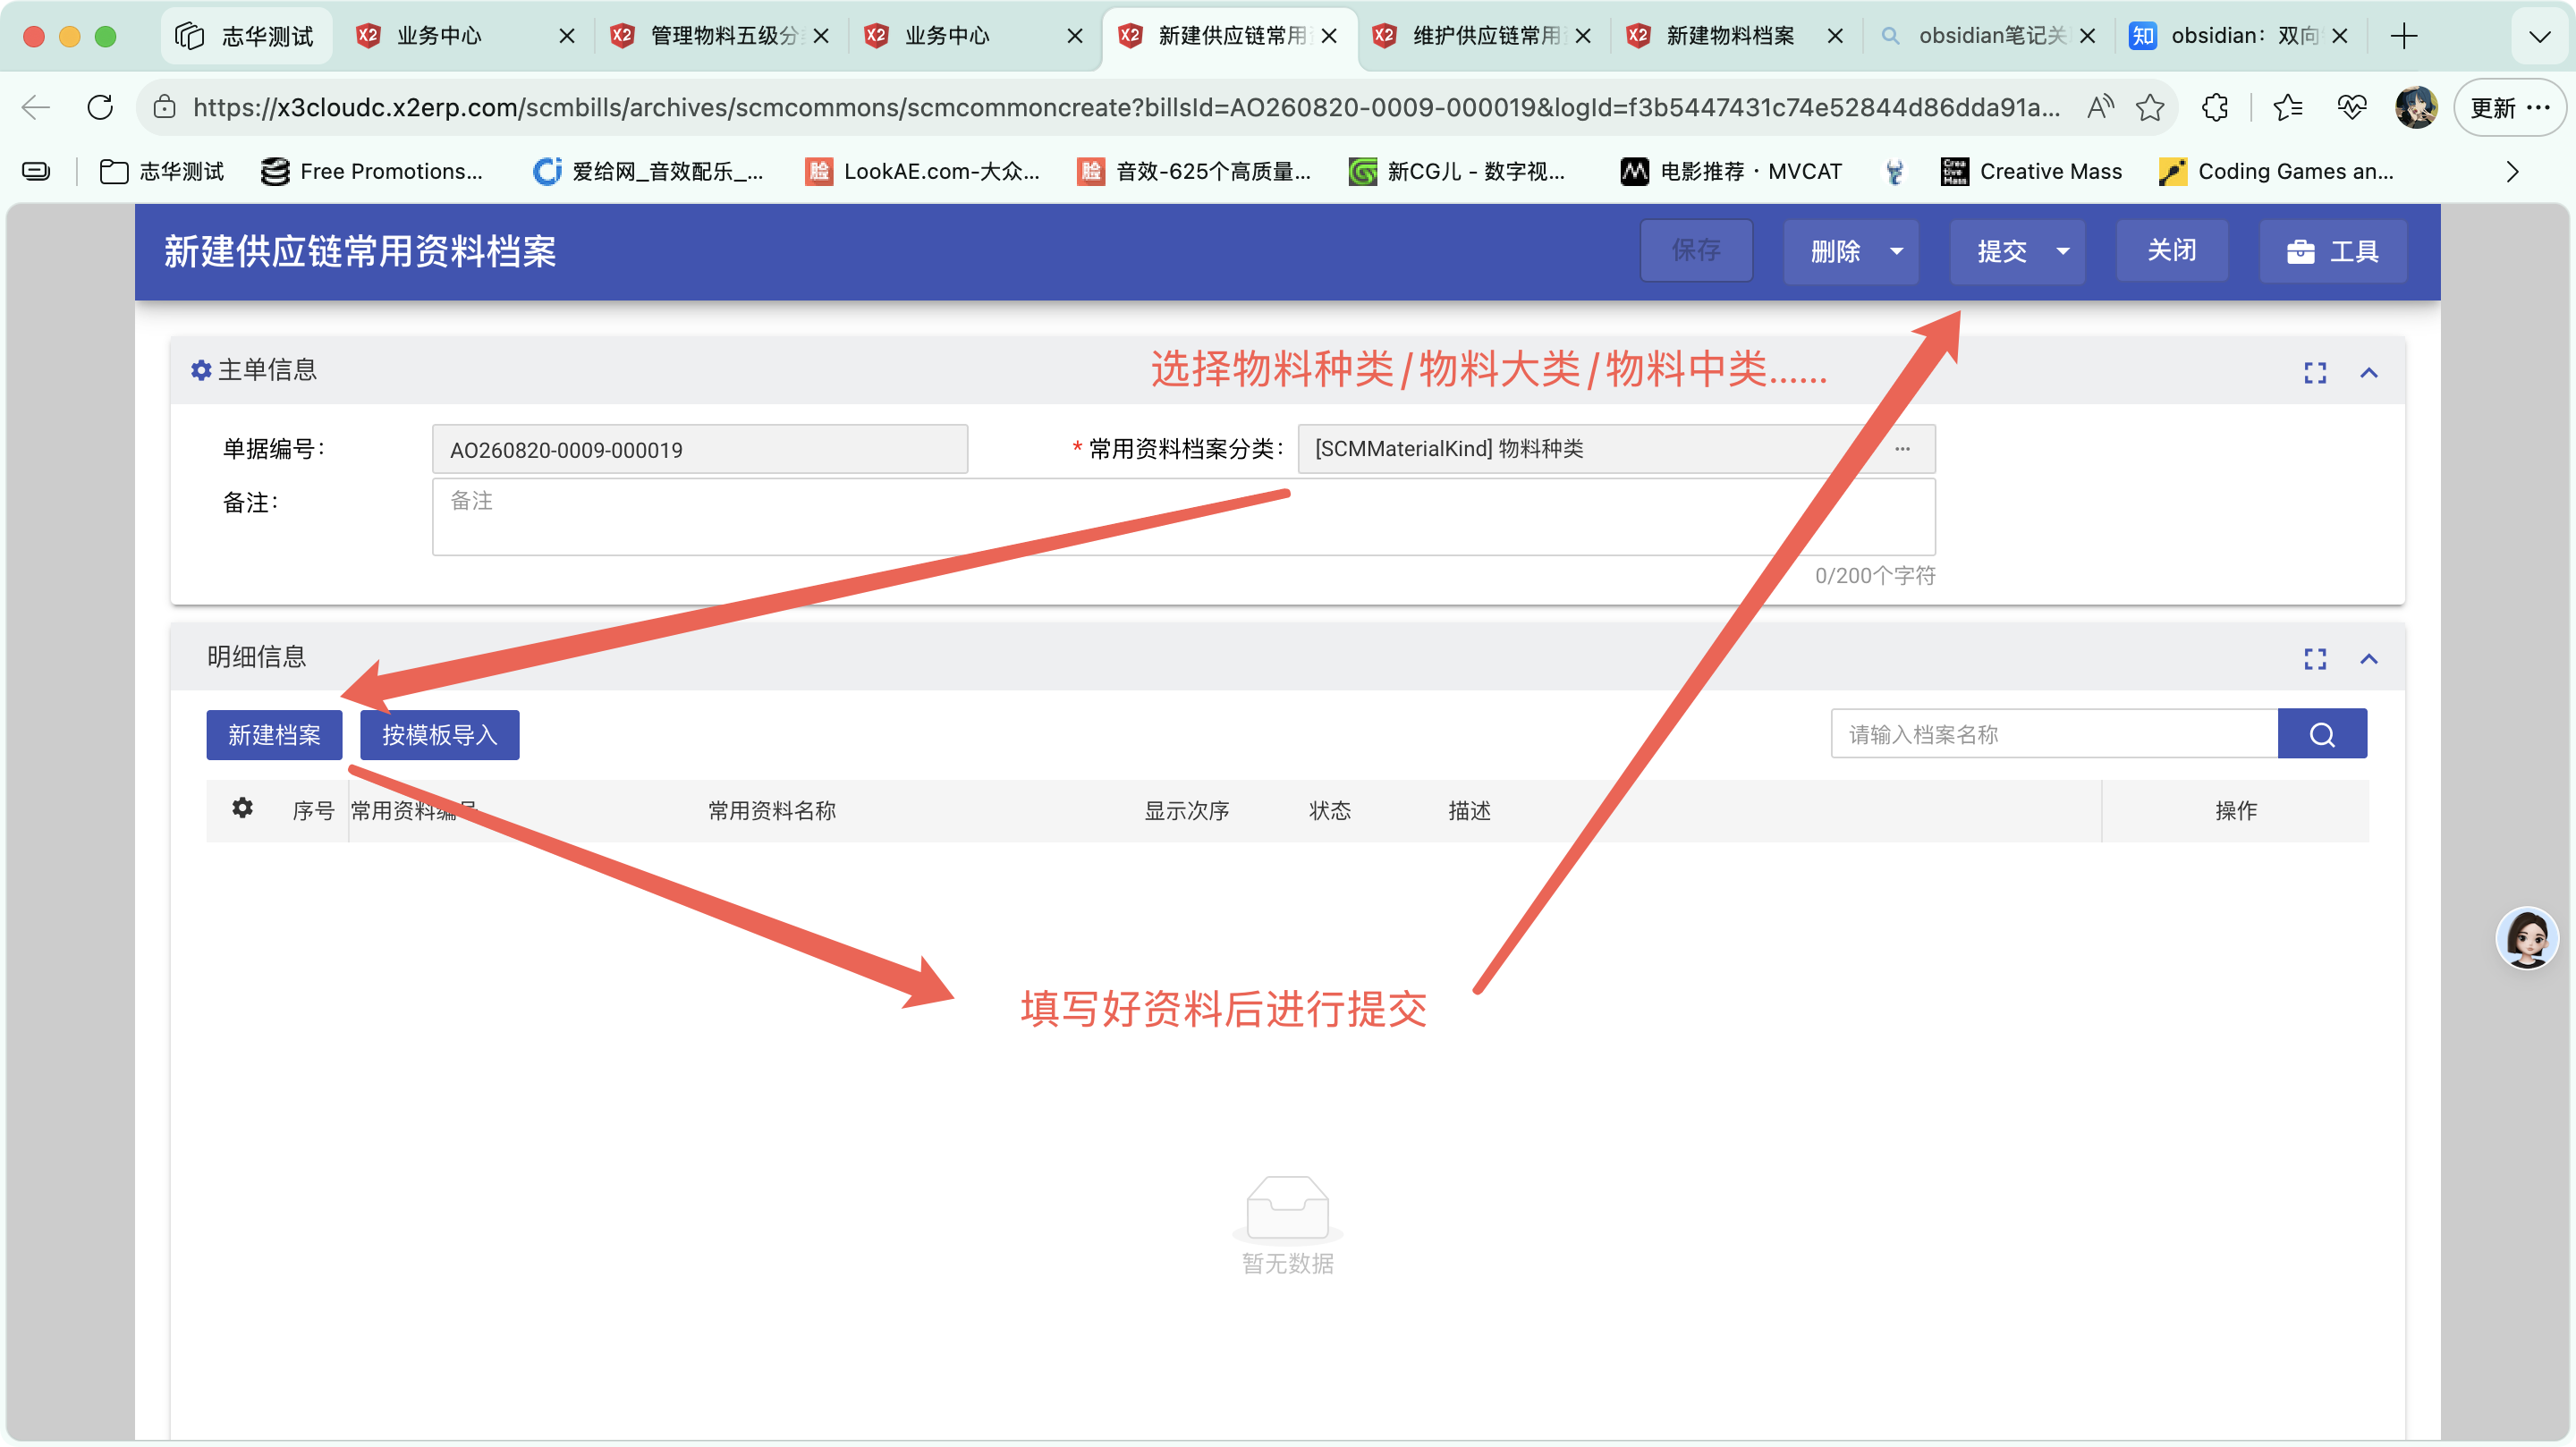The width and height of the screenshot is (2576, 1447).
Task: Expand 明细信息 panel to fullscreen
Action: [x=2314, y=658]
